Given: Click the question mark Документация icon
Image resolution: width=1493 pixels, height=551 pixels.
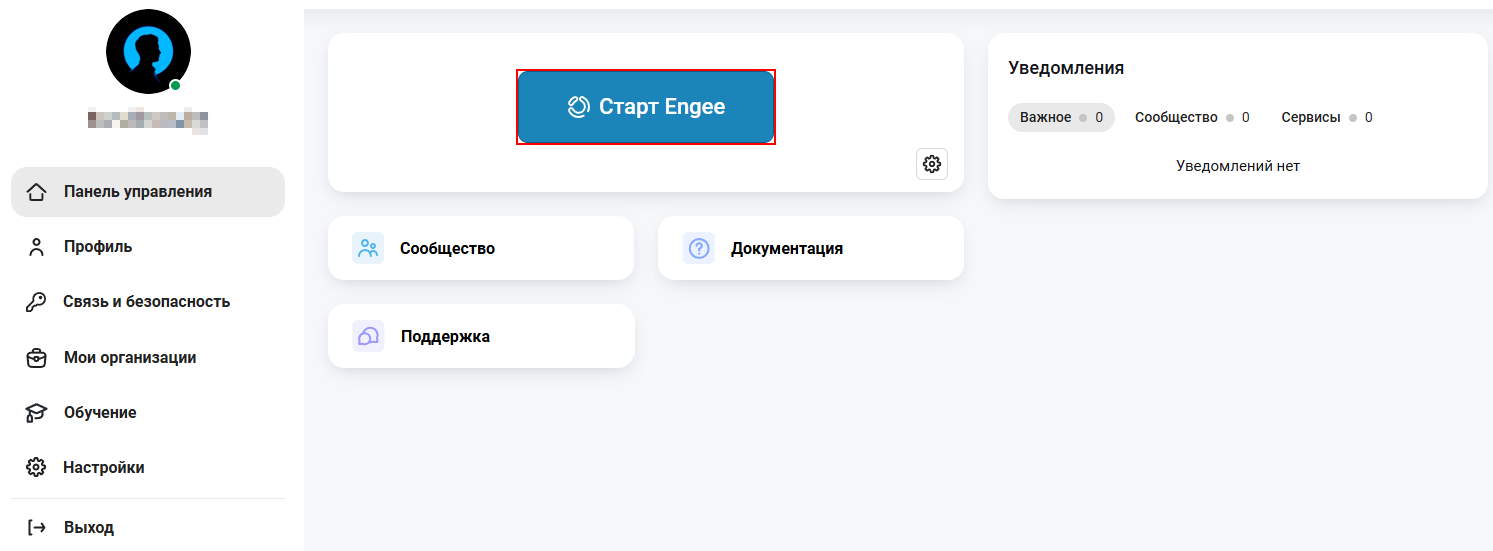Looking at the screenshot, I should pos(699,248).
